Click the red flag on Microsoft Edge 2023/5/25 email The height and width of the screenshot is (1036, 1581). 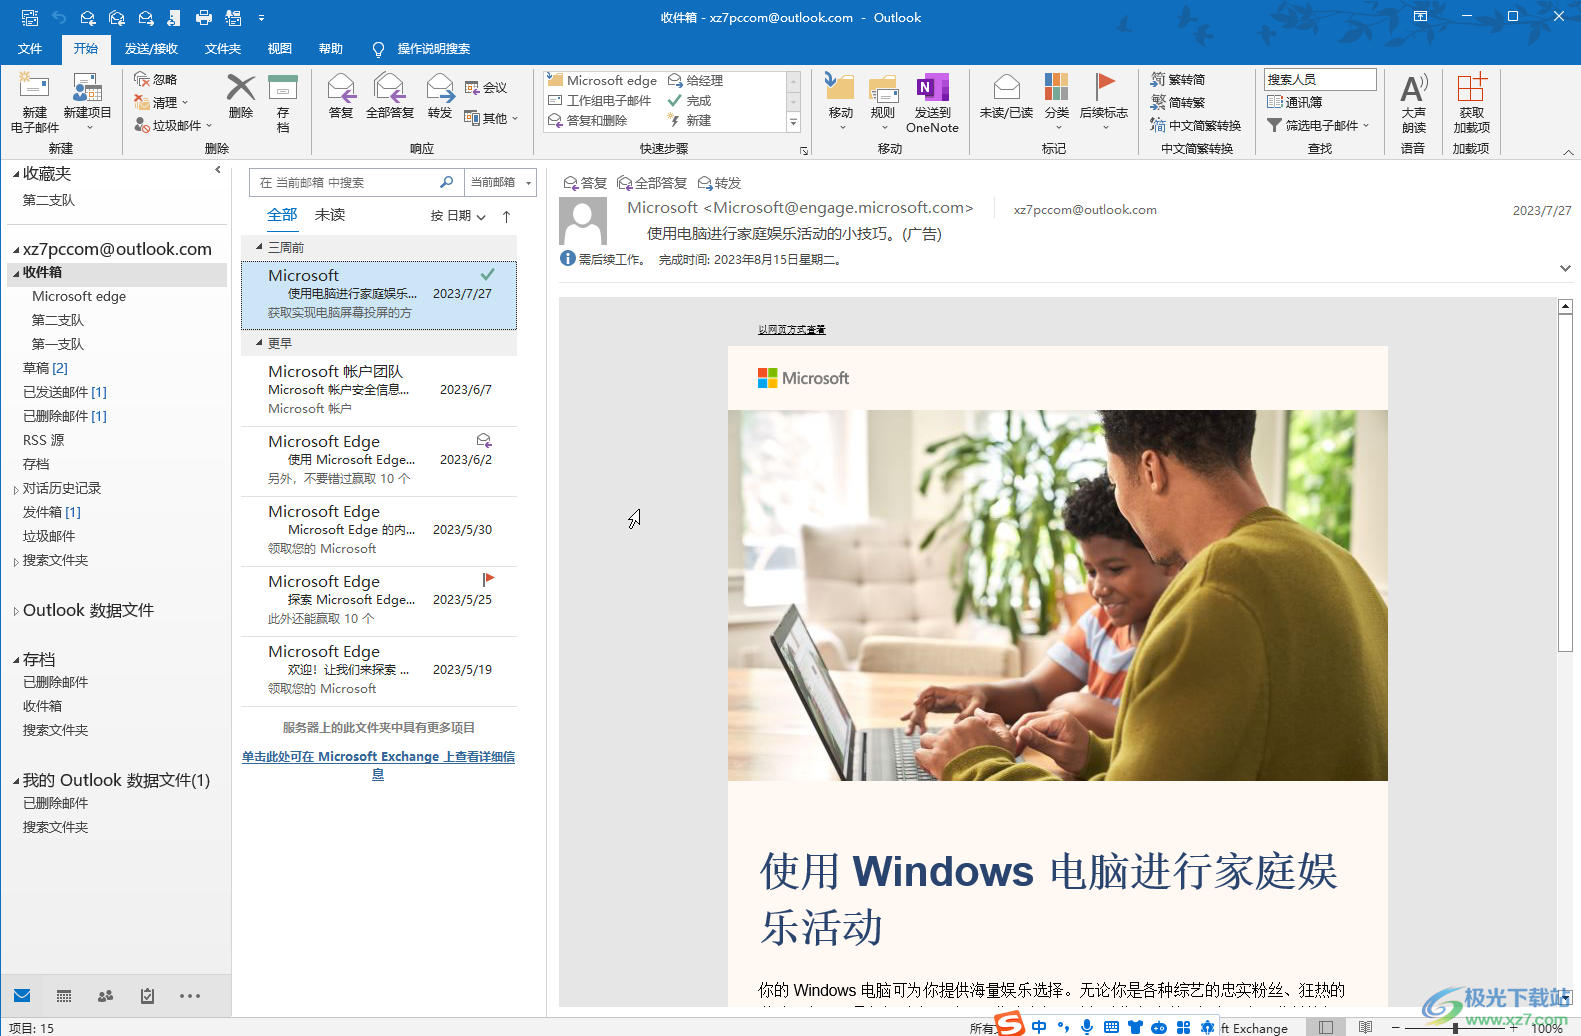click(488, 579)
